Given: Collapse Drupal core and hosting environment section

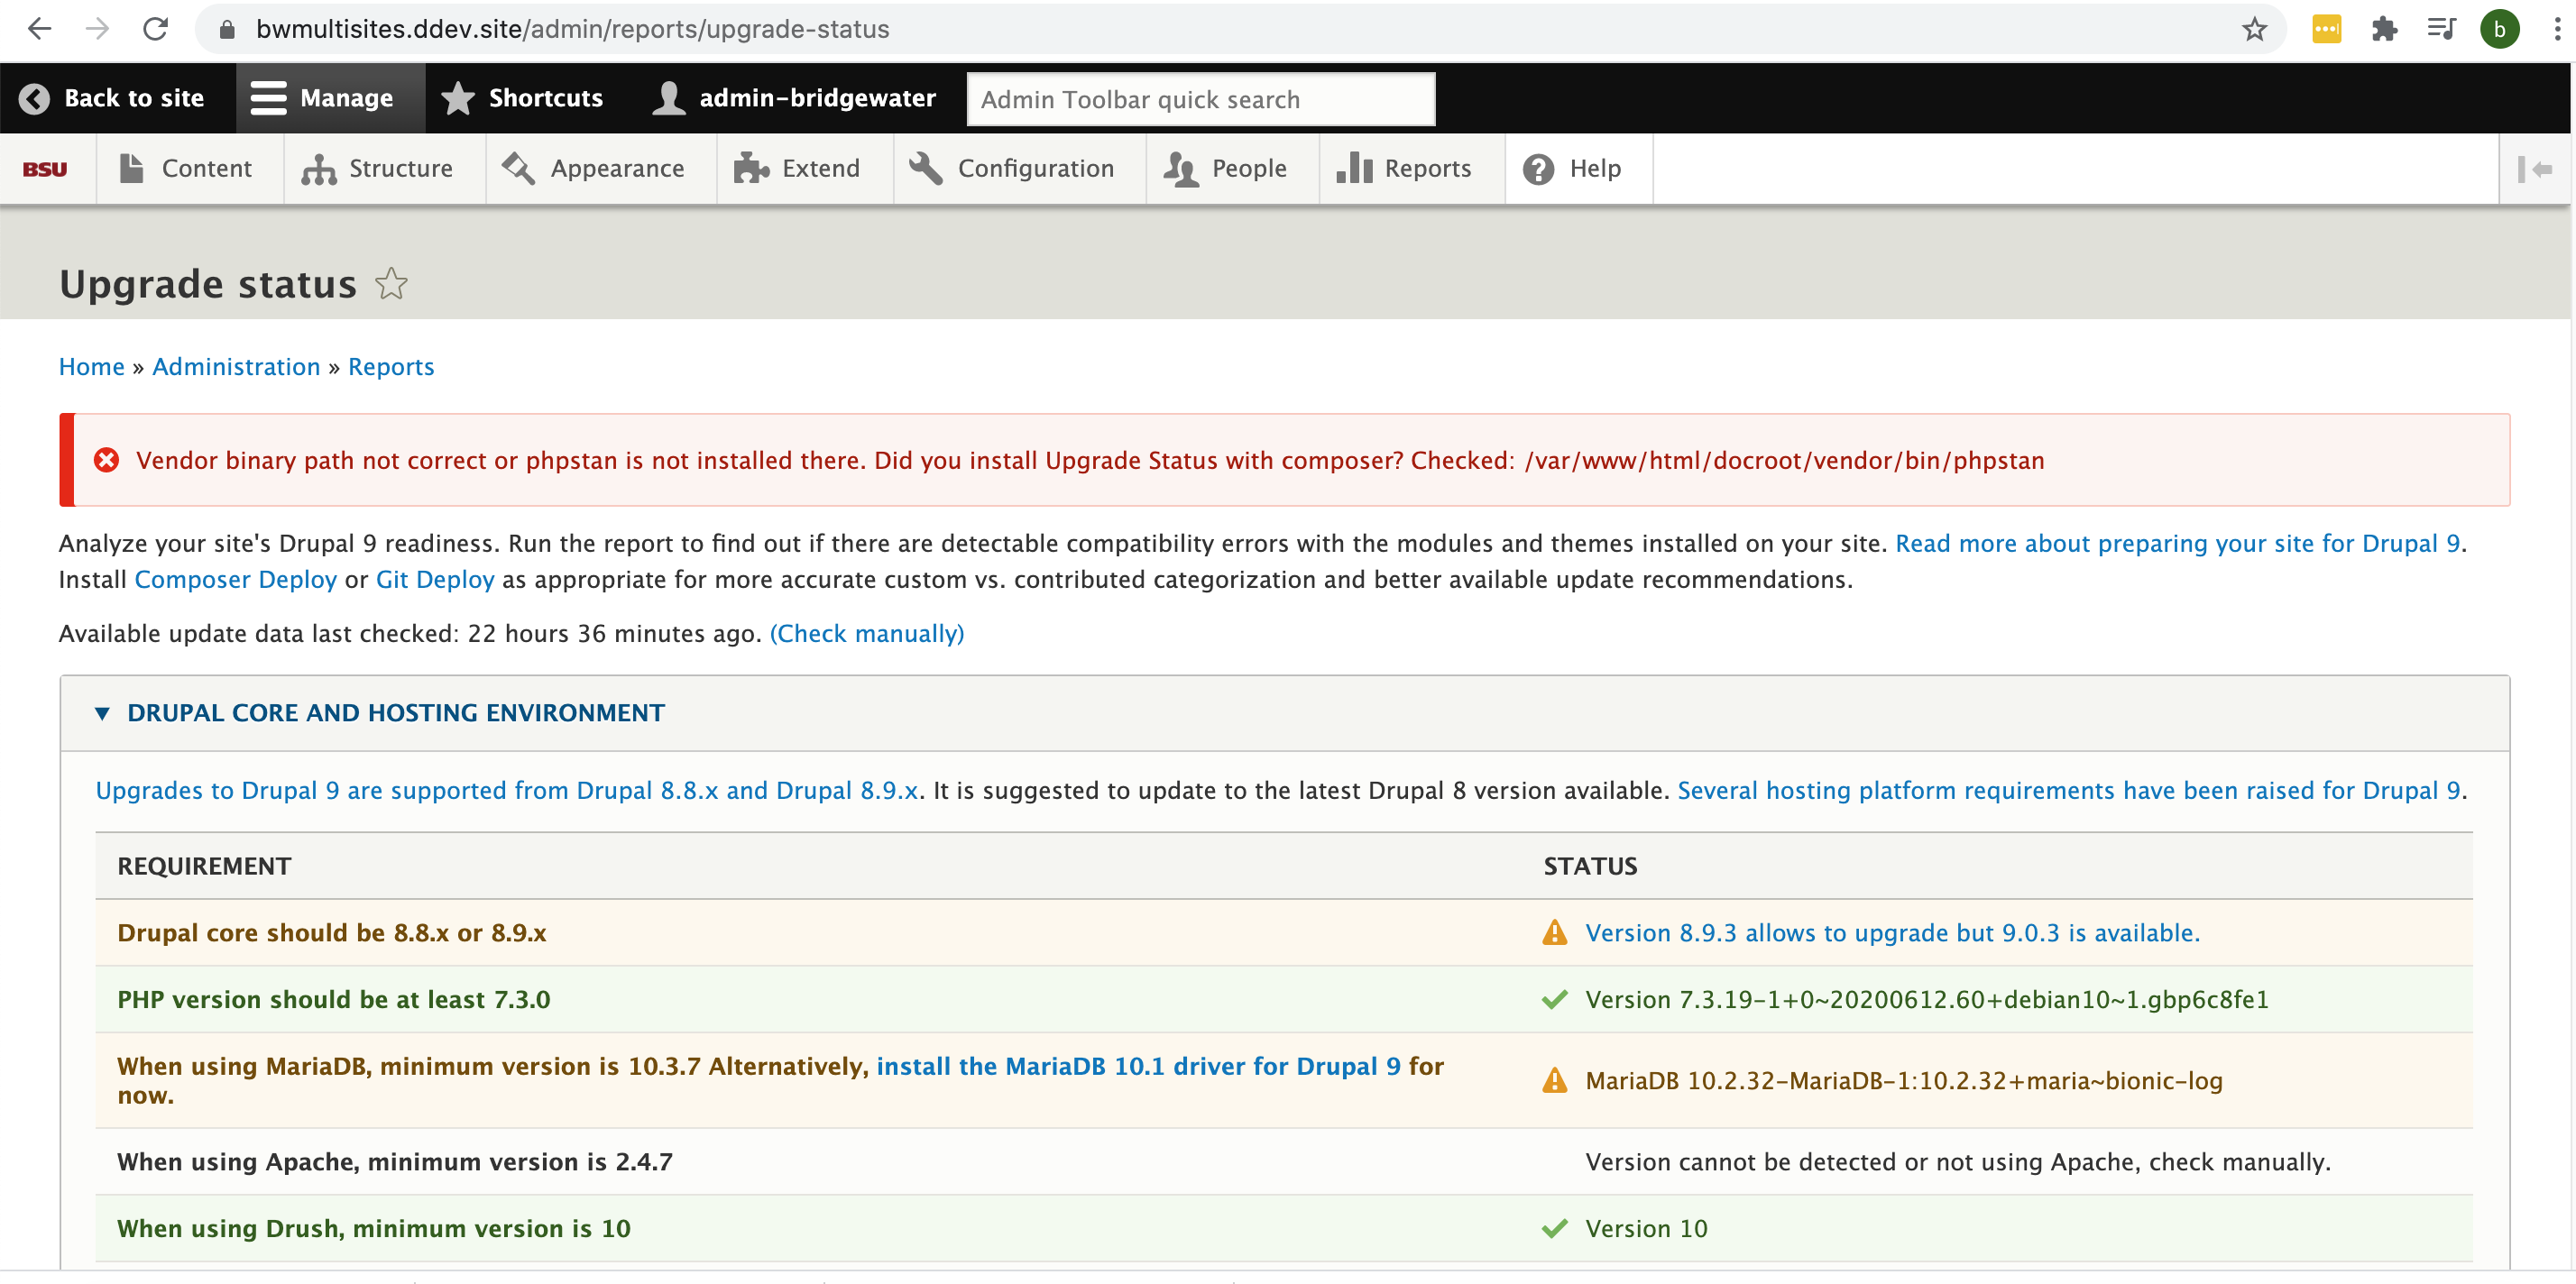Looking at the screenshot, I should tap(395, 713).
